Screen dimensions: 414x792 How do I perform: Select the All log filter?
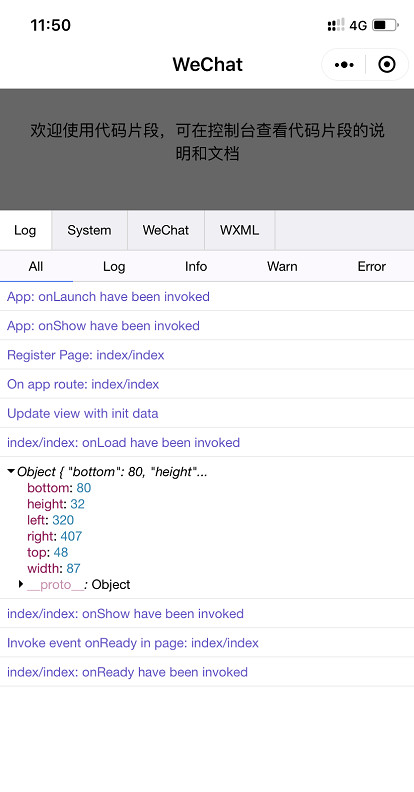[36, 266]
